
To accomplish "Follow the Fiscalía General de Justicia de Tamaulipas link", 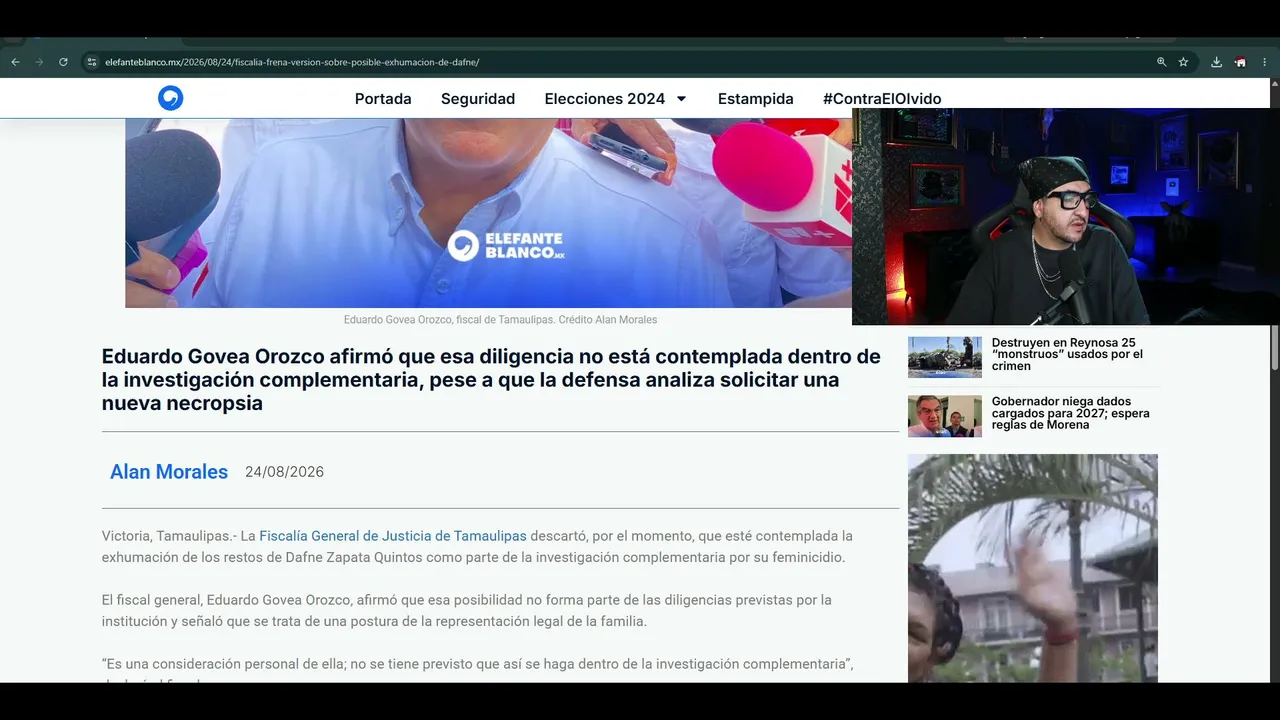I will pos(393,536).
